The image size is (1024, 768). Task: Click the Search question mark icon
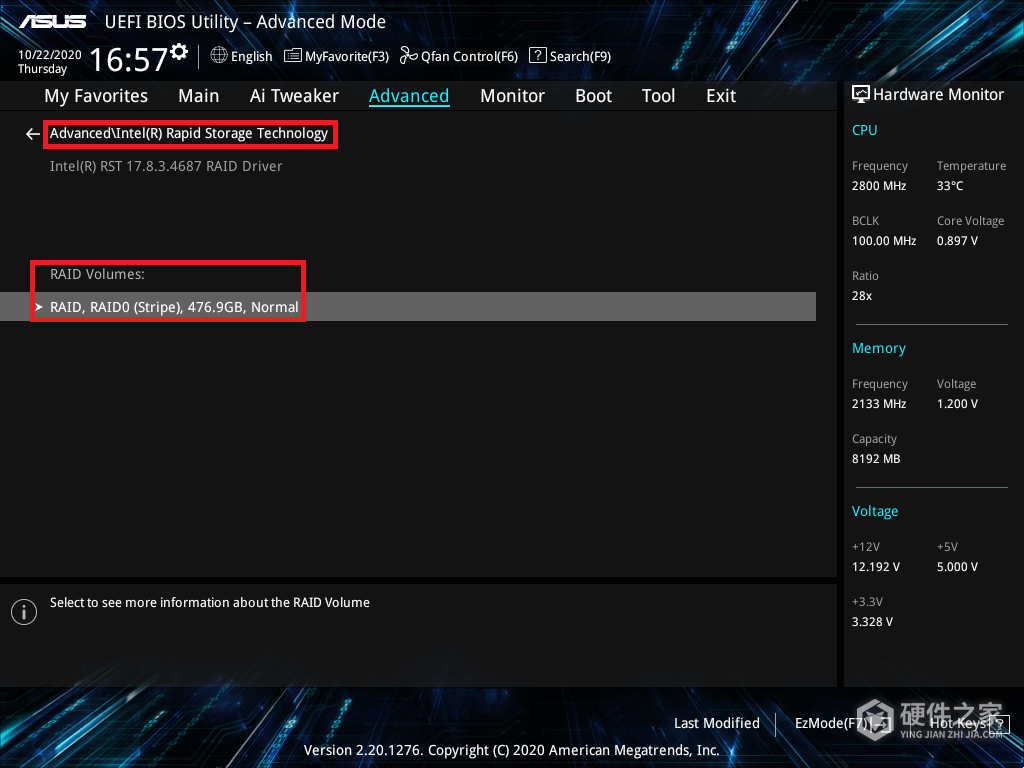(537, 56)
